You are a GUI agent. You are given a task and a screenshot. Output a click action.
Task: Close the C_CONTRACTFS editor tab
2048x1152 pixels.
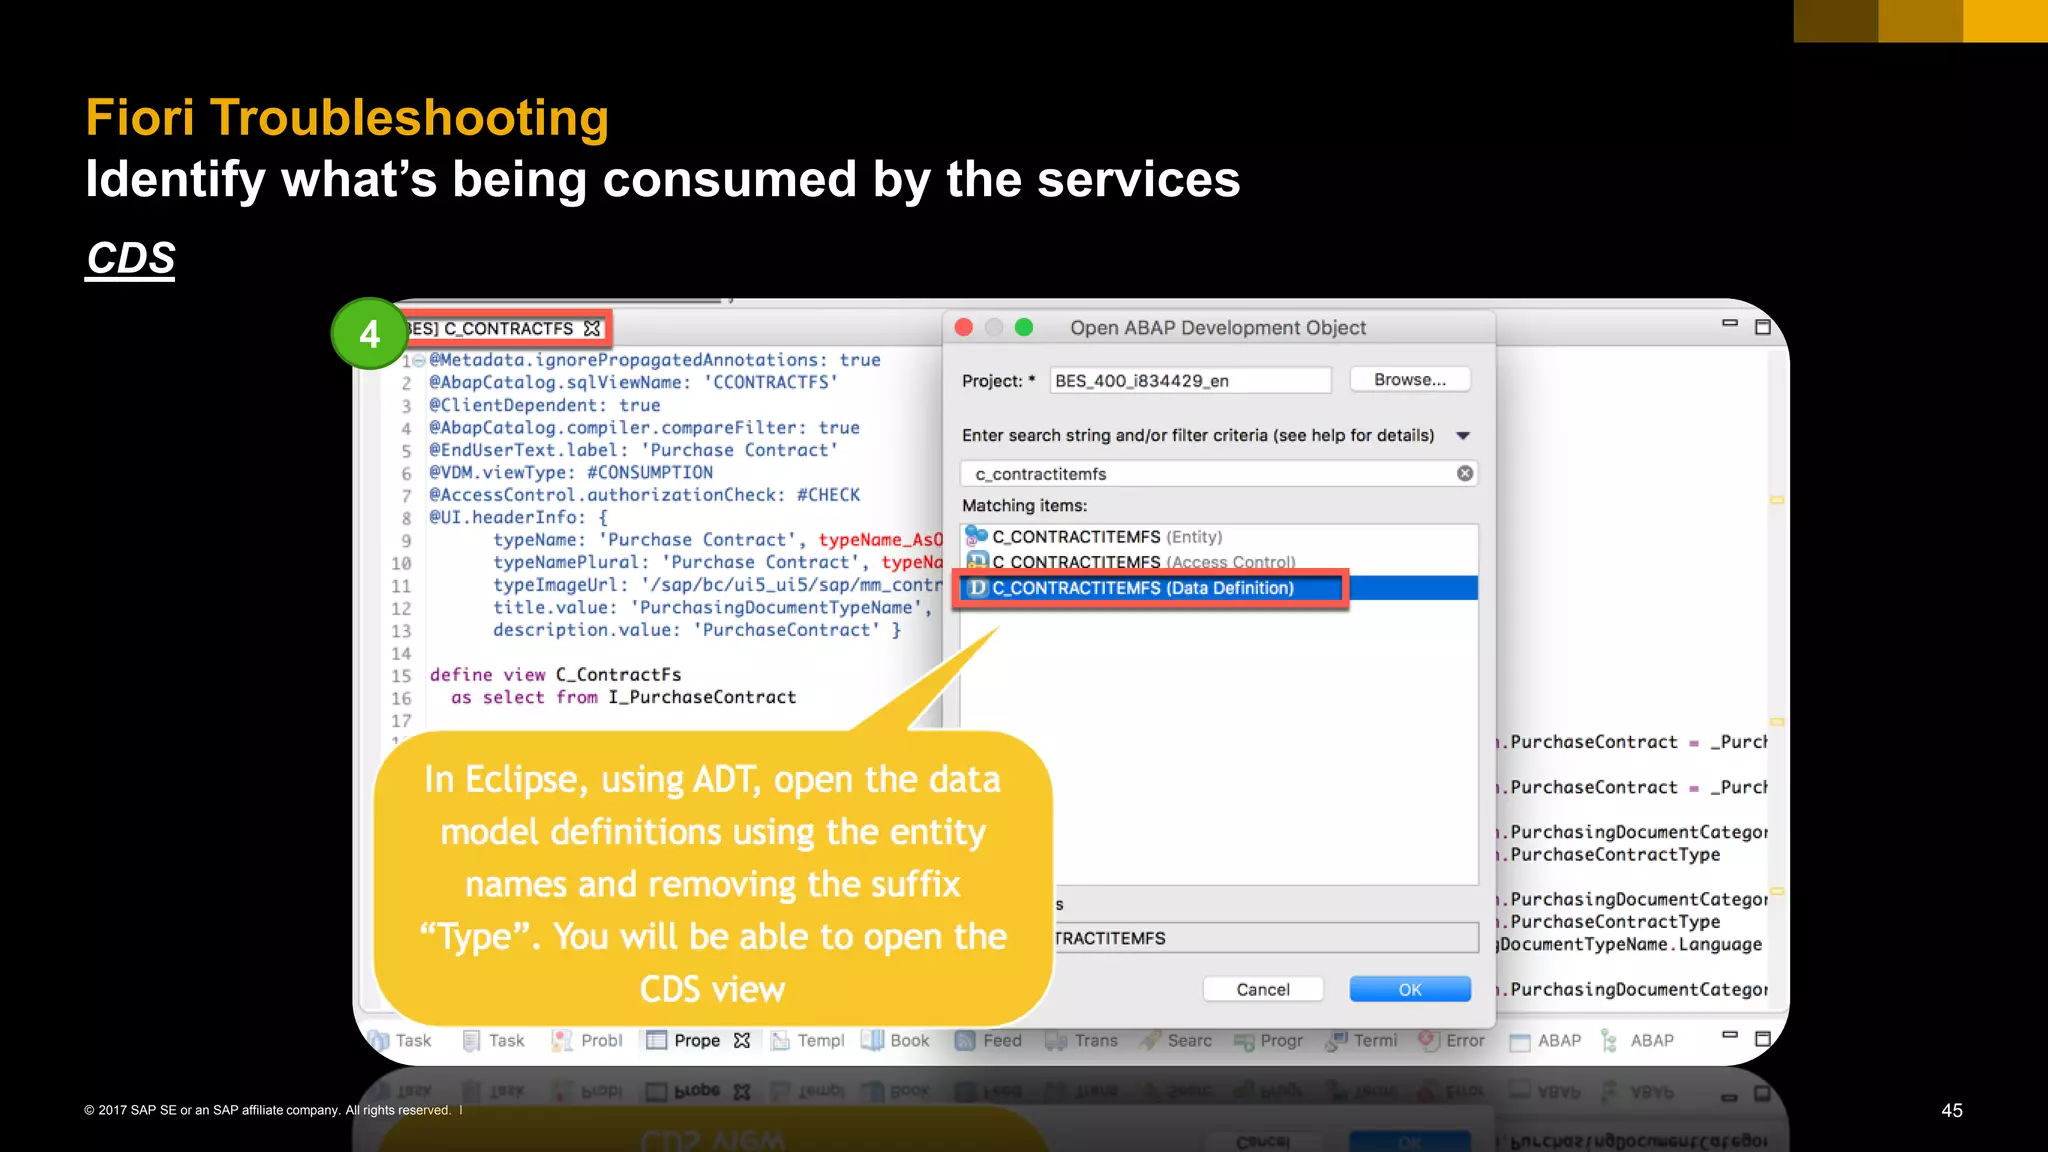[x=592, y=328]
